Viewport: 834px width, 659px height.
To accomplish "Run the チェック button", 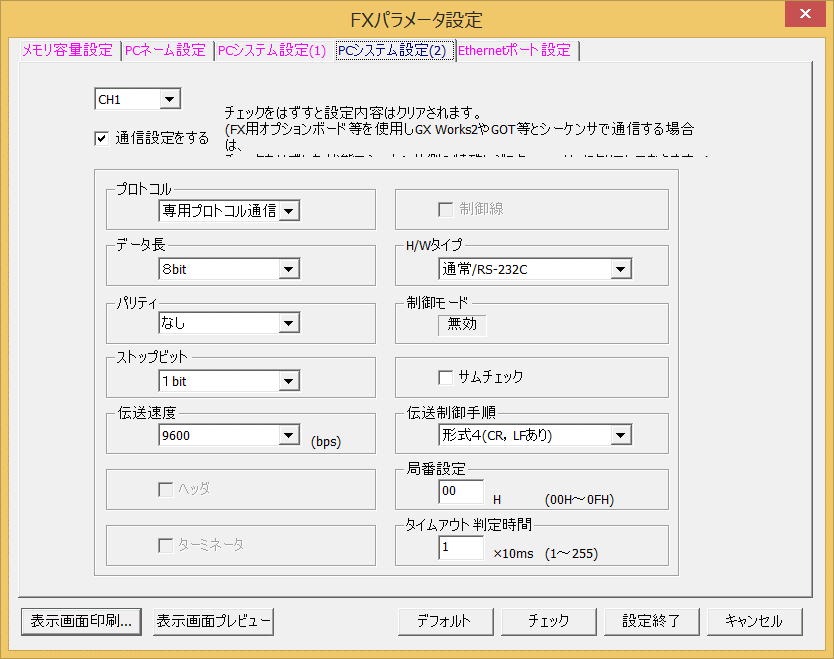I will 548,621.
